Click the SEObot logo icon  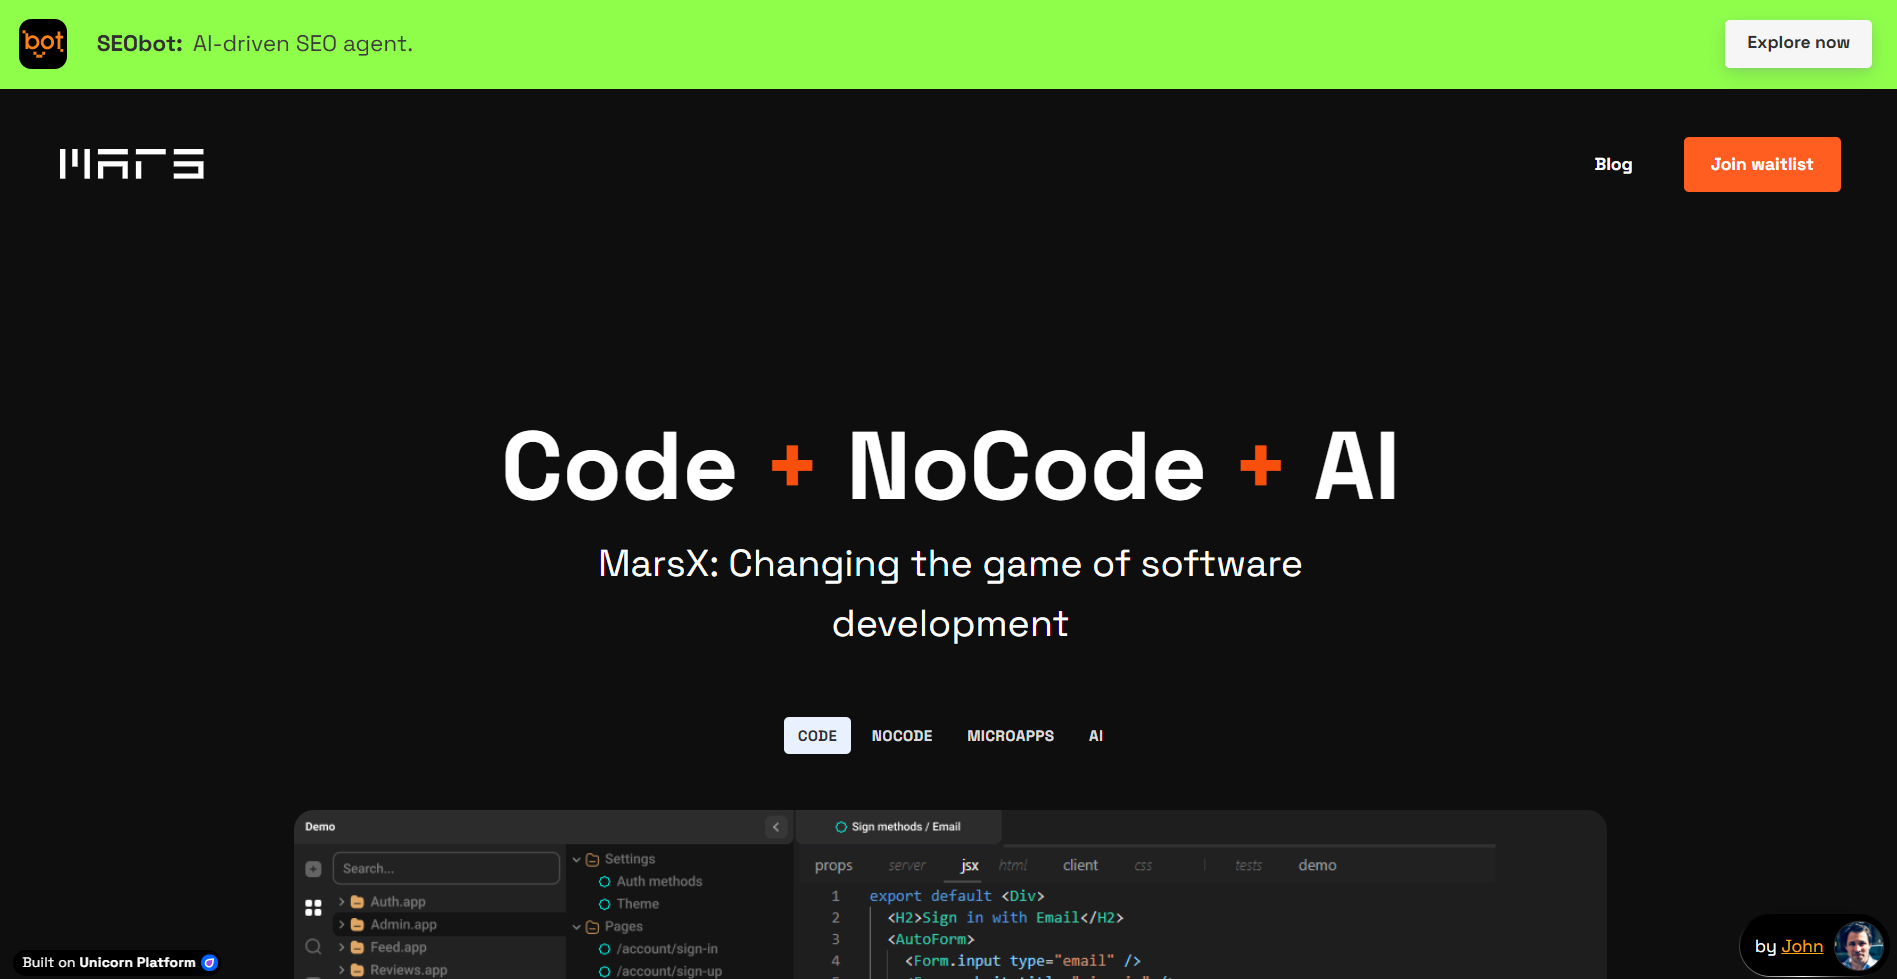click(43, 44)
